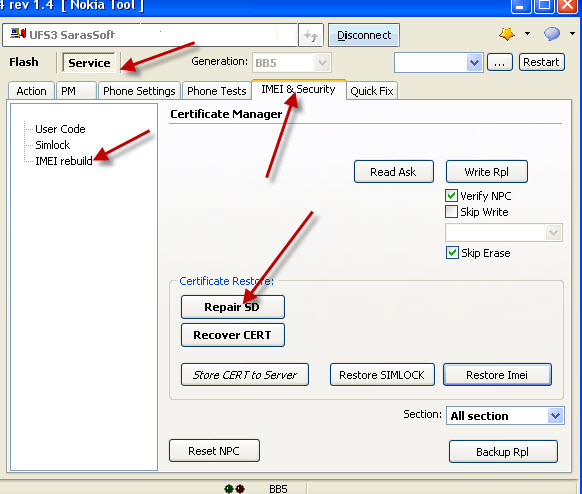Open the dropdown below Skip Write
This screenshot has height=494, width=582.
[504, 233]
